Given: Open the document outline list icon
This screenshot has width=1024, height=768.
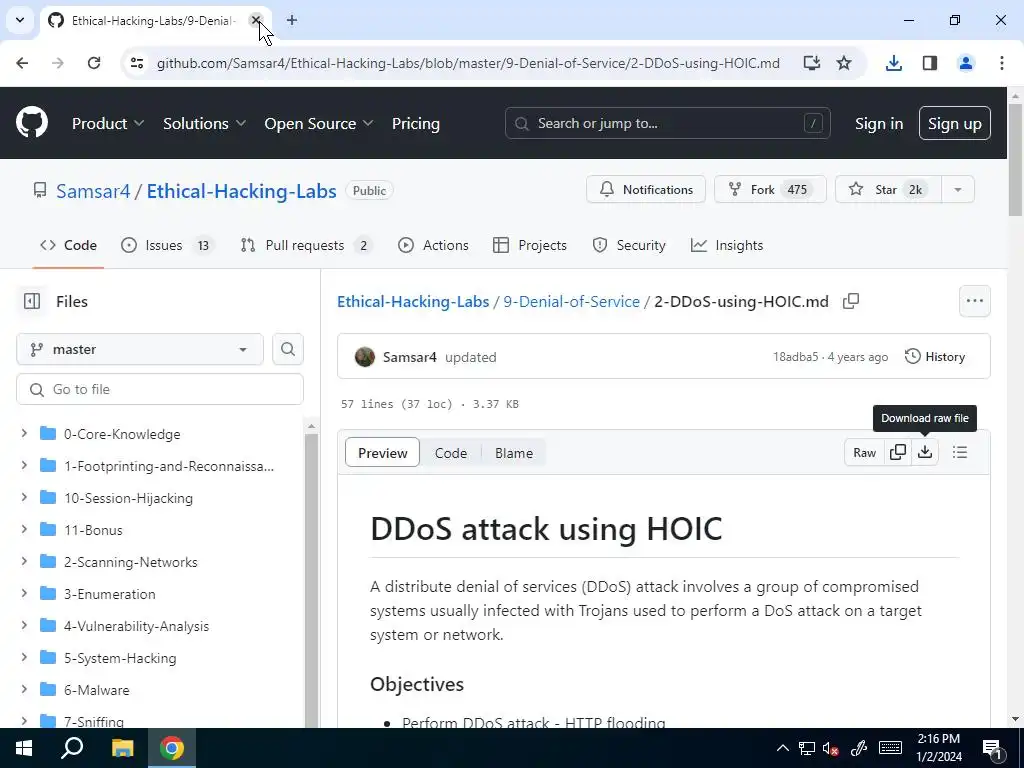Looking at the screenshot, I should (959, 453).
